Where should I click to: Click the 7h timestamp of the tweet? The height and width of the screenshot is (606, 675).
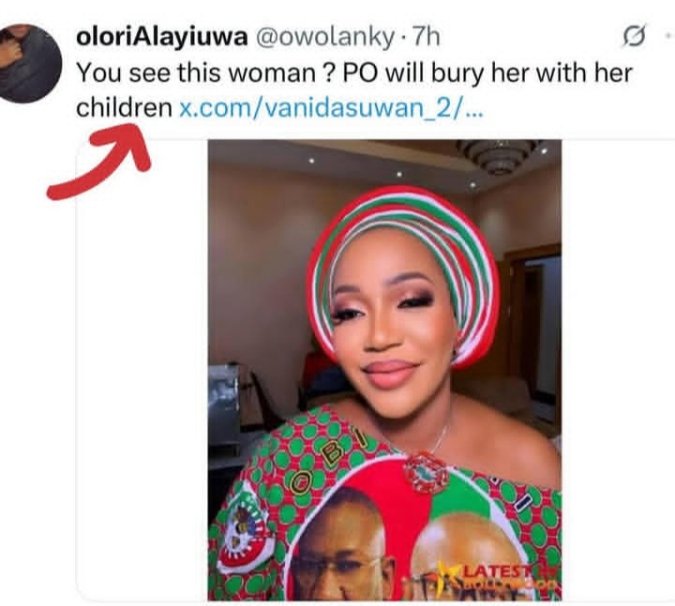pyautogui.click(x=427, y=38)
